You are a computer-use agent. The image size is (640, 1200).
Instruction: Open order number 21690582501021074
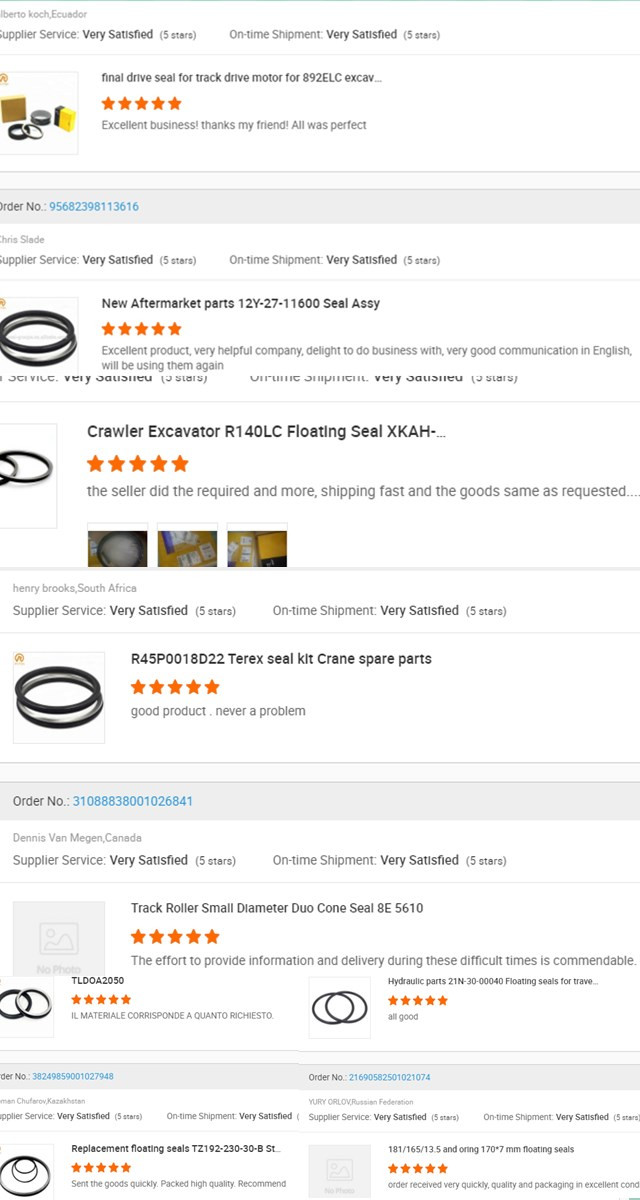point(389,1077)
